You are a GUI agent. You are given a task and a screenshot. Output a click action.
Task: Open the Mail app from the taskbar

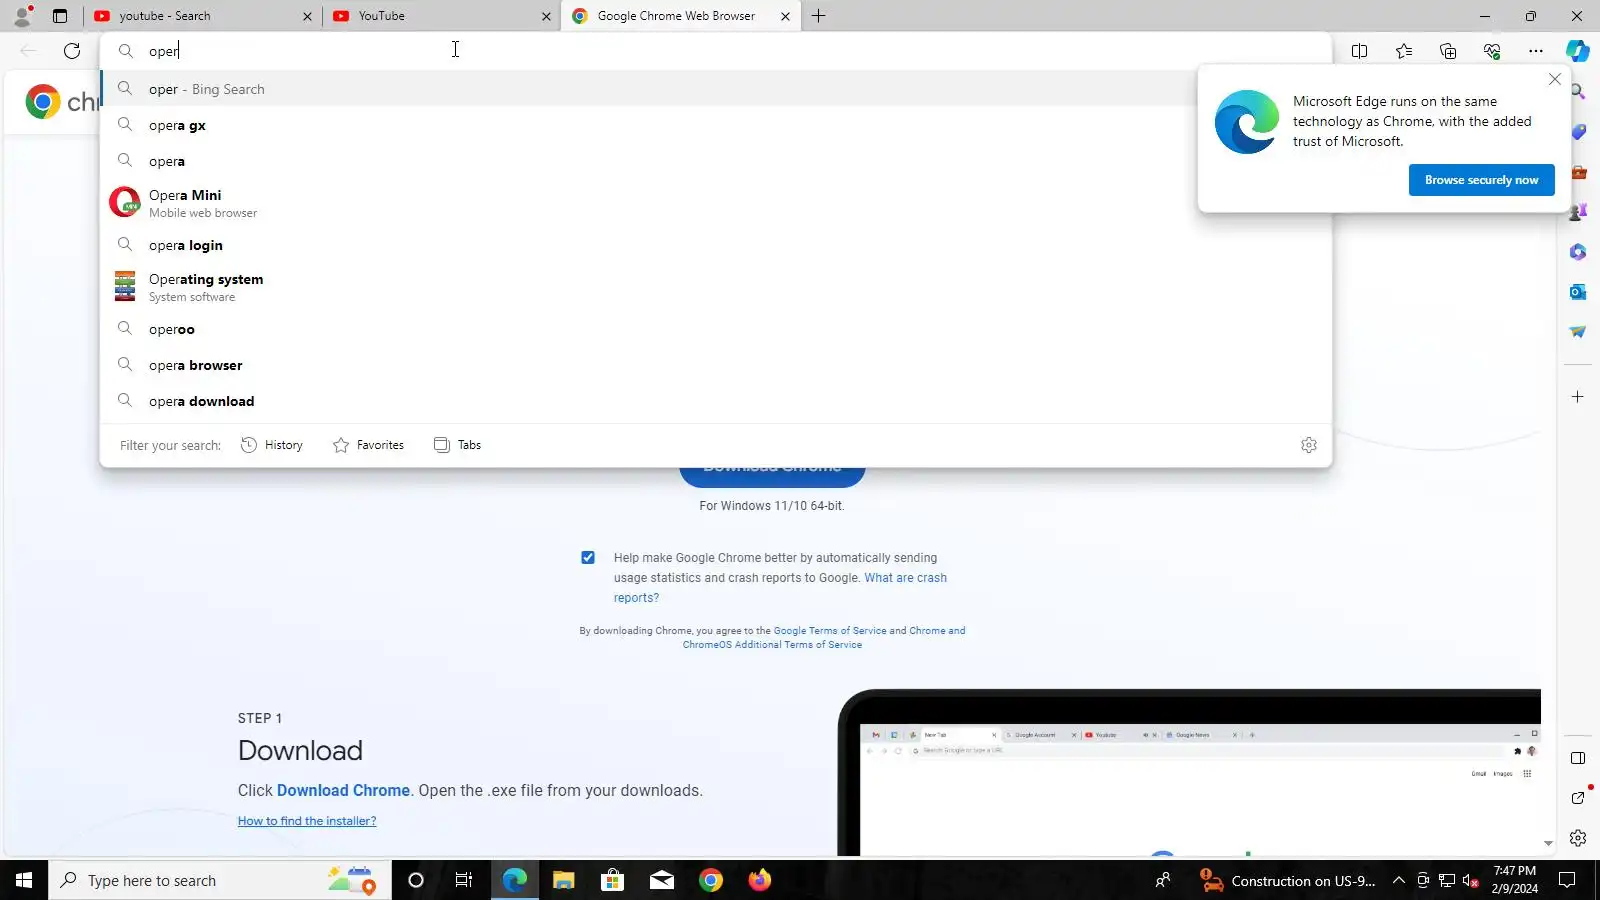[662, 880]
